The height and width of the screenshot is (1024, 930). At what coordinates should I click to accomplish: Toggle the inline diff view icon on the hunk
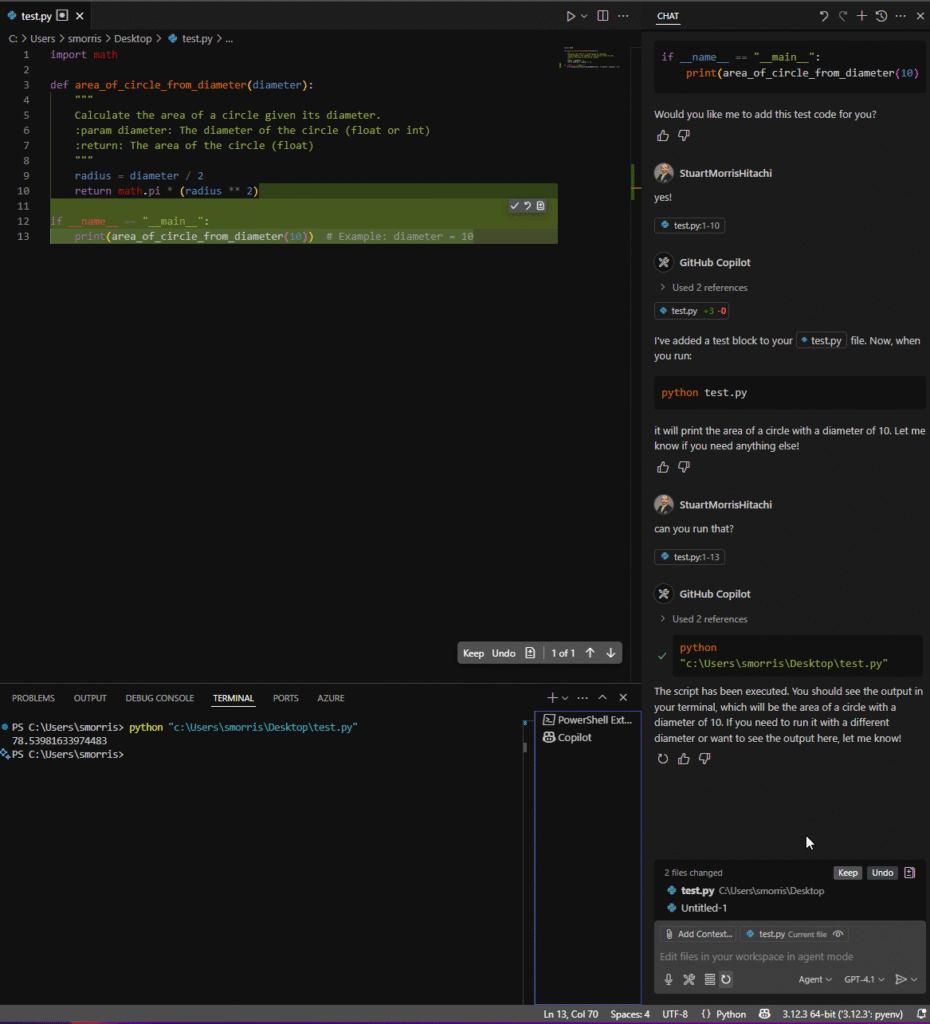[x=541, y=206]
